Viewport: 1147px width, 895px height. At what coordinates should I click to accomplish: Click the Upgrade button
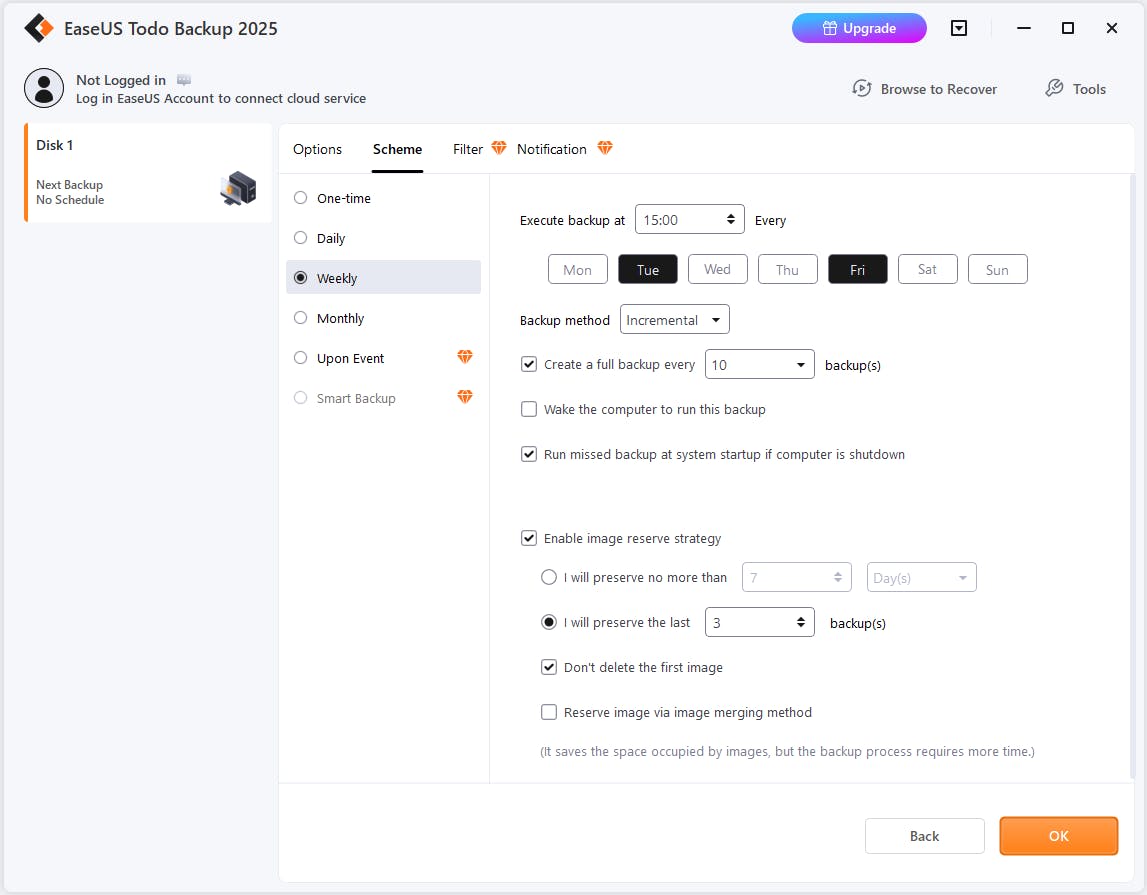pyautogui.click(x=859, y=29)
